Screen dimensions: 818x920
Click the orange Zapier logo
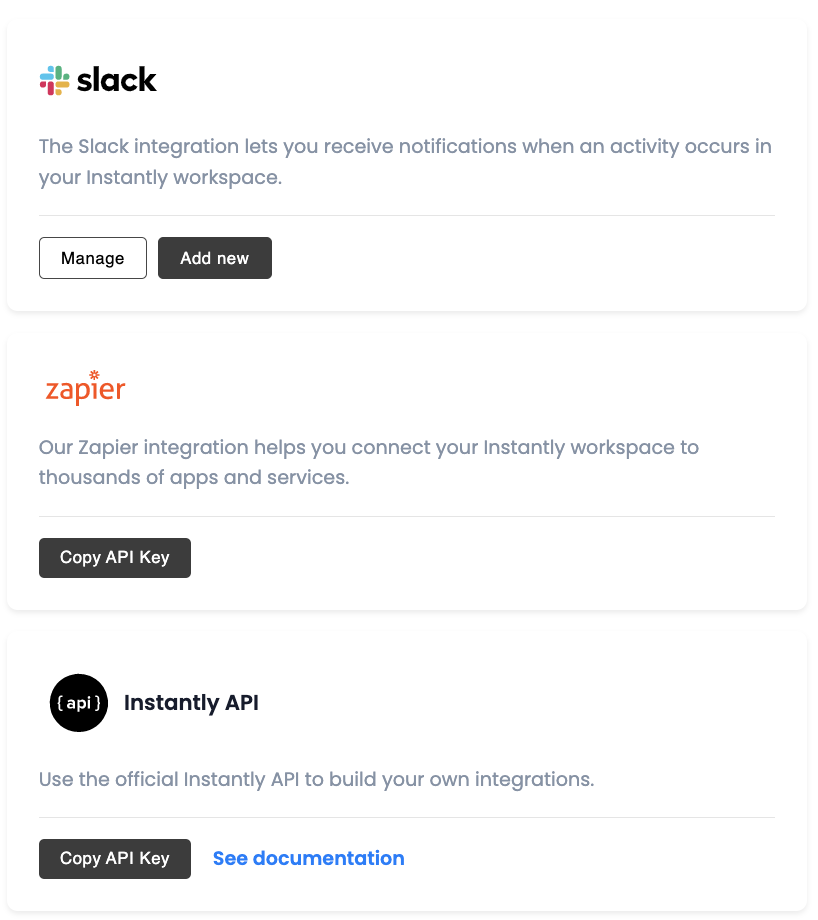pyautogui.click(x=86, y=387)
